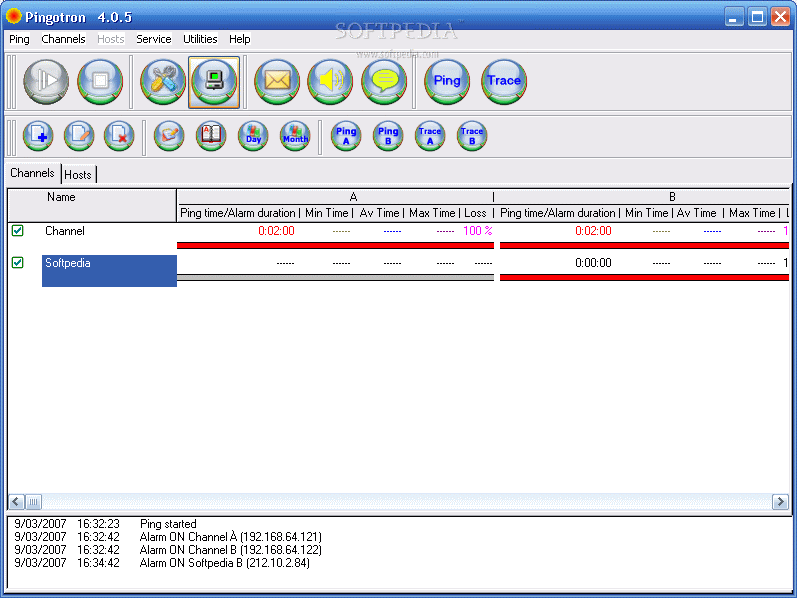Click Channel A alarm duration 0:02:00
Screen dimensions: 797x598
pos(277,231)
